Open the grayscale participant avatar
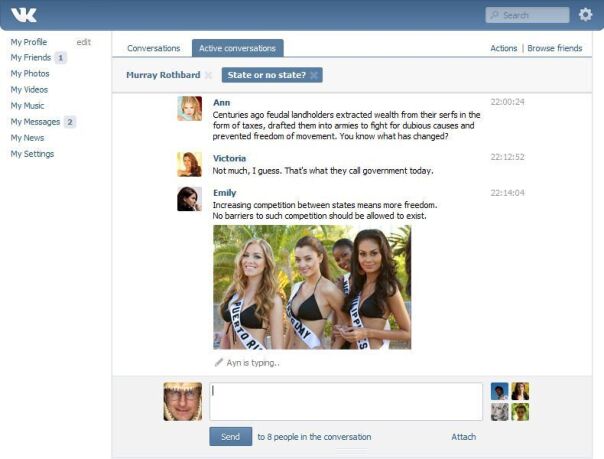 pos(500,412)
